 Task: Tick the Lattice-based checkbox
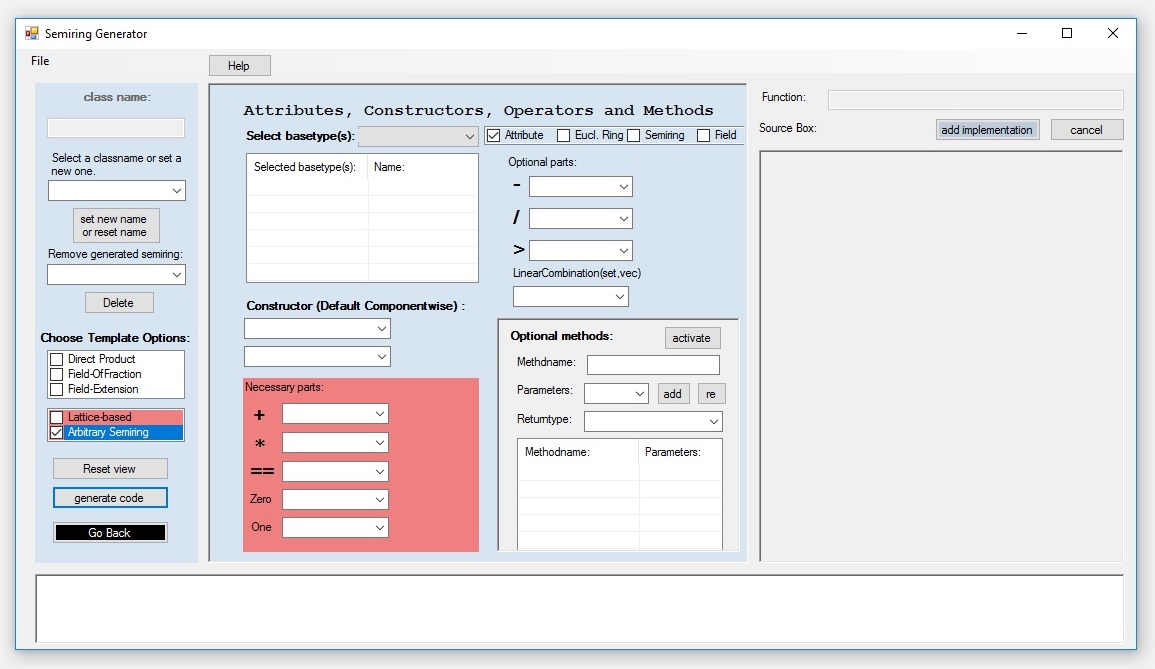(57, 418)
